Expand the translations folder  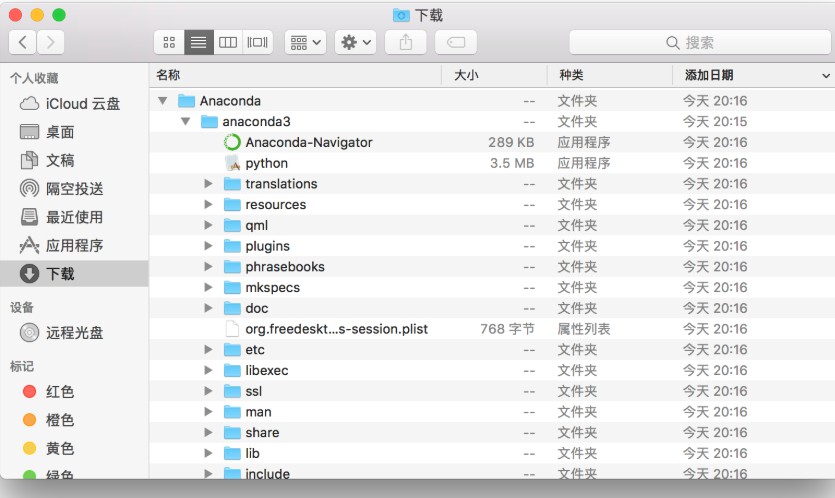point(208,184)
